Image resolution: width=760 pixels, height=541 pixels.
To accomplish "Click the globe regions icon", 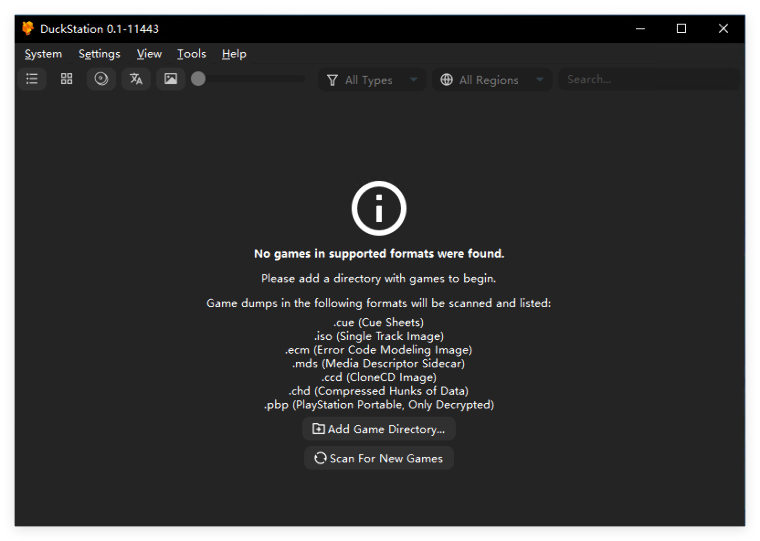I will [446, 80].
